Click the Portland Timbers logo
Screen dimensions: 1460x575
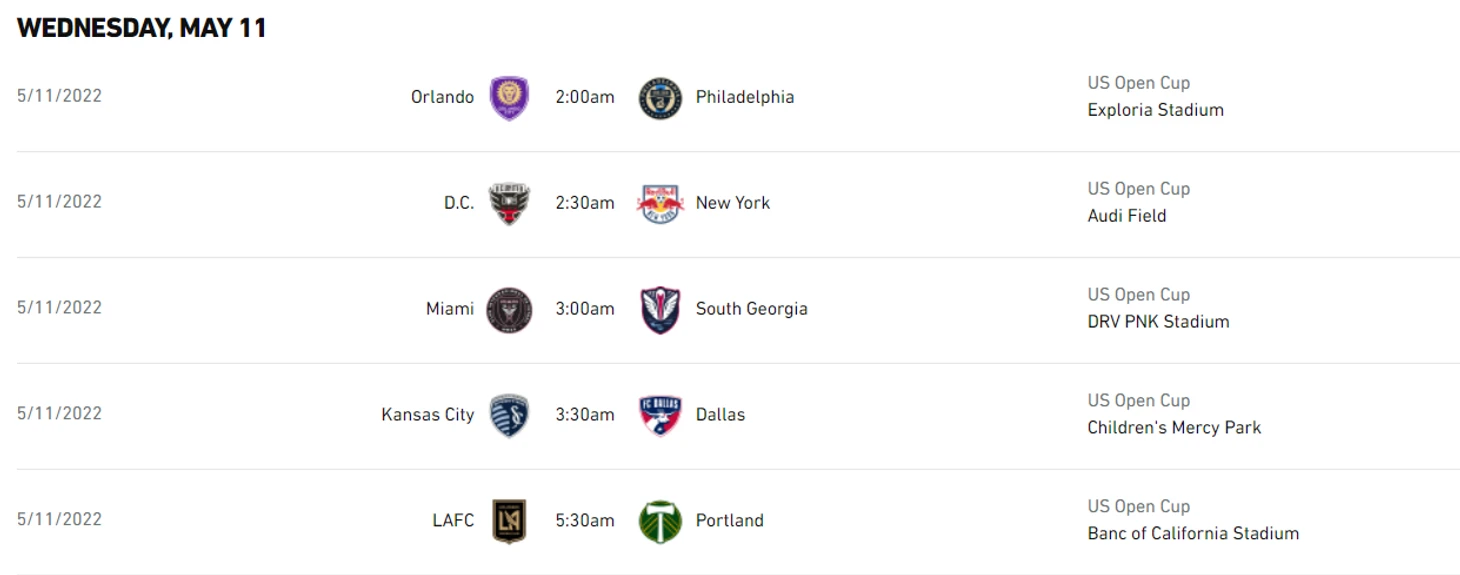click(660, 522)
